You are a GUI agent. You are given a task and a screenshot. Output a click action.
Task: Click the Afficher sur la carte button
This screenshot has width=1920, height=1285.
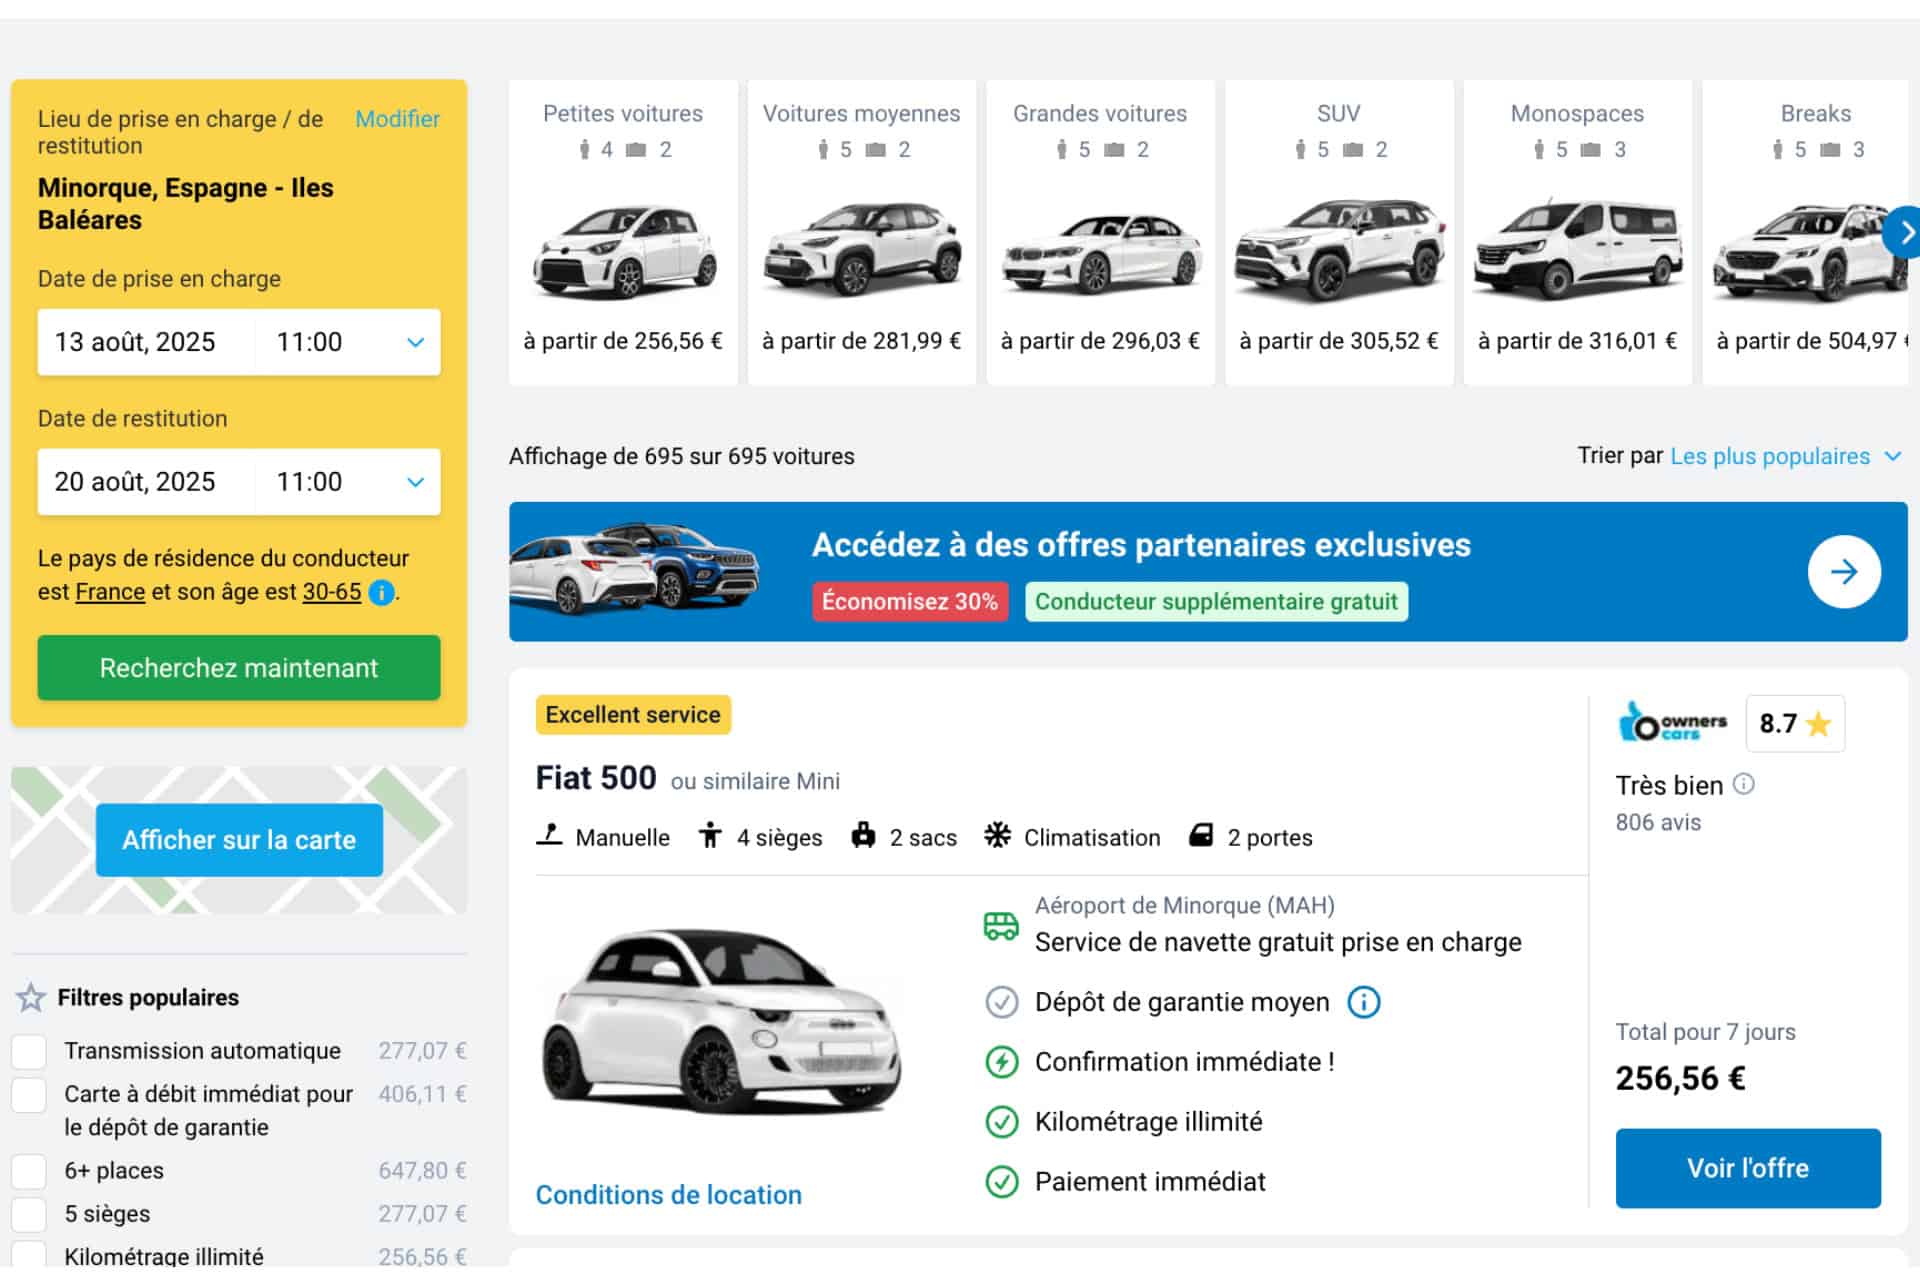(239, 840)
